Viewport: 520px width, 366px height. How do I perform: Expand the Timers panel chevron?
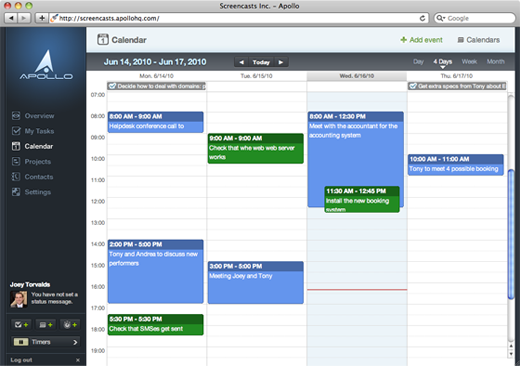[x=75, y=342]
